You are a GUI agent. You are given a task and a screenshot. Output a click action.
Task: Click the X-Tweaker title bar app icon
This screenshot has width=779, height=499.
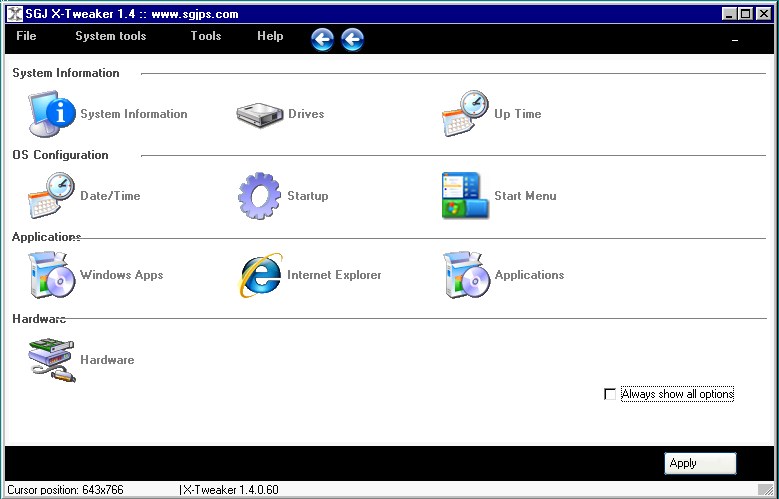pos(15,13)
